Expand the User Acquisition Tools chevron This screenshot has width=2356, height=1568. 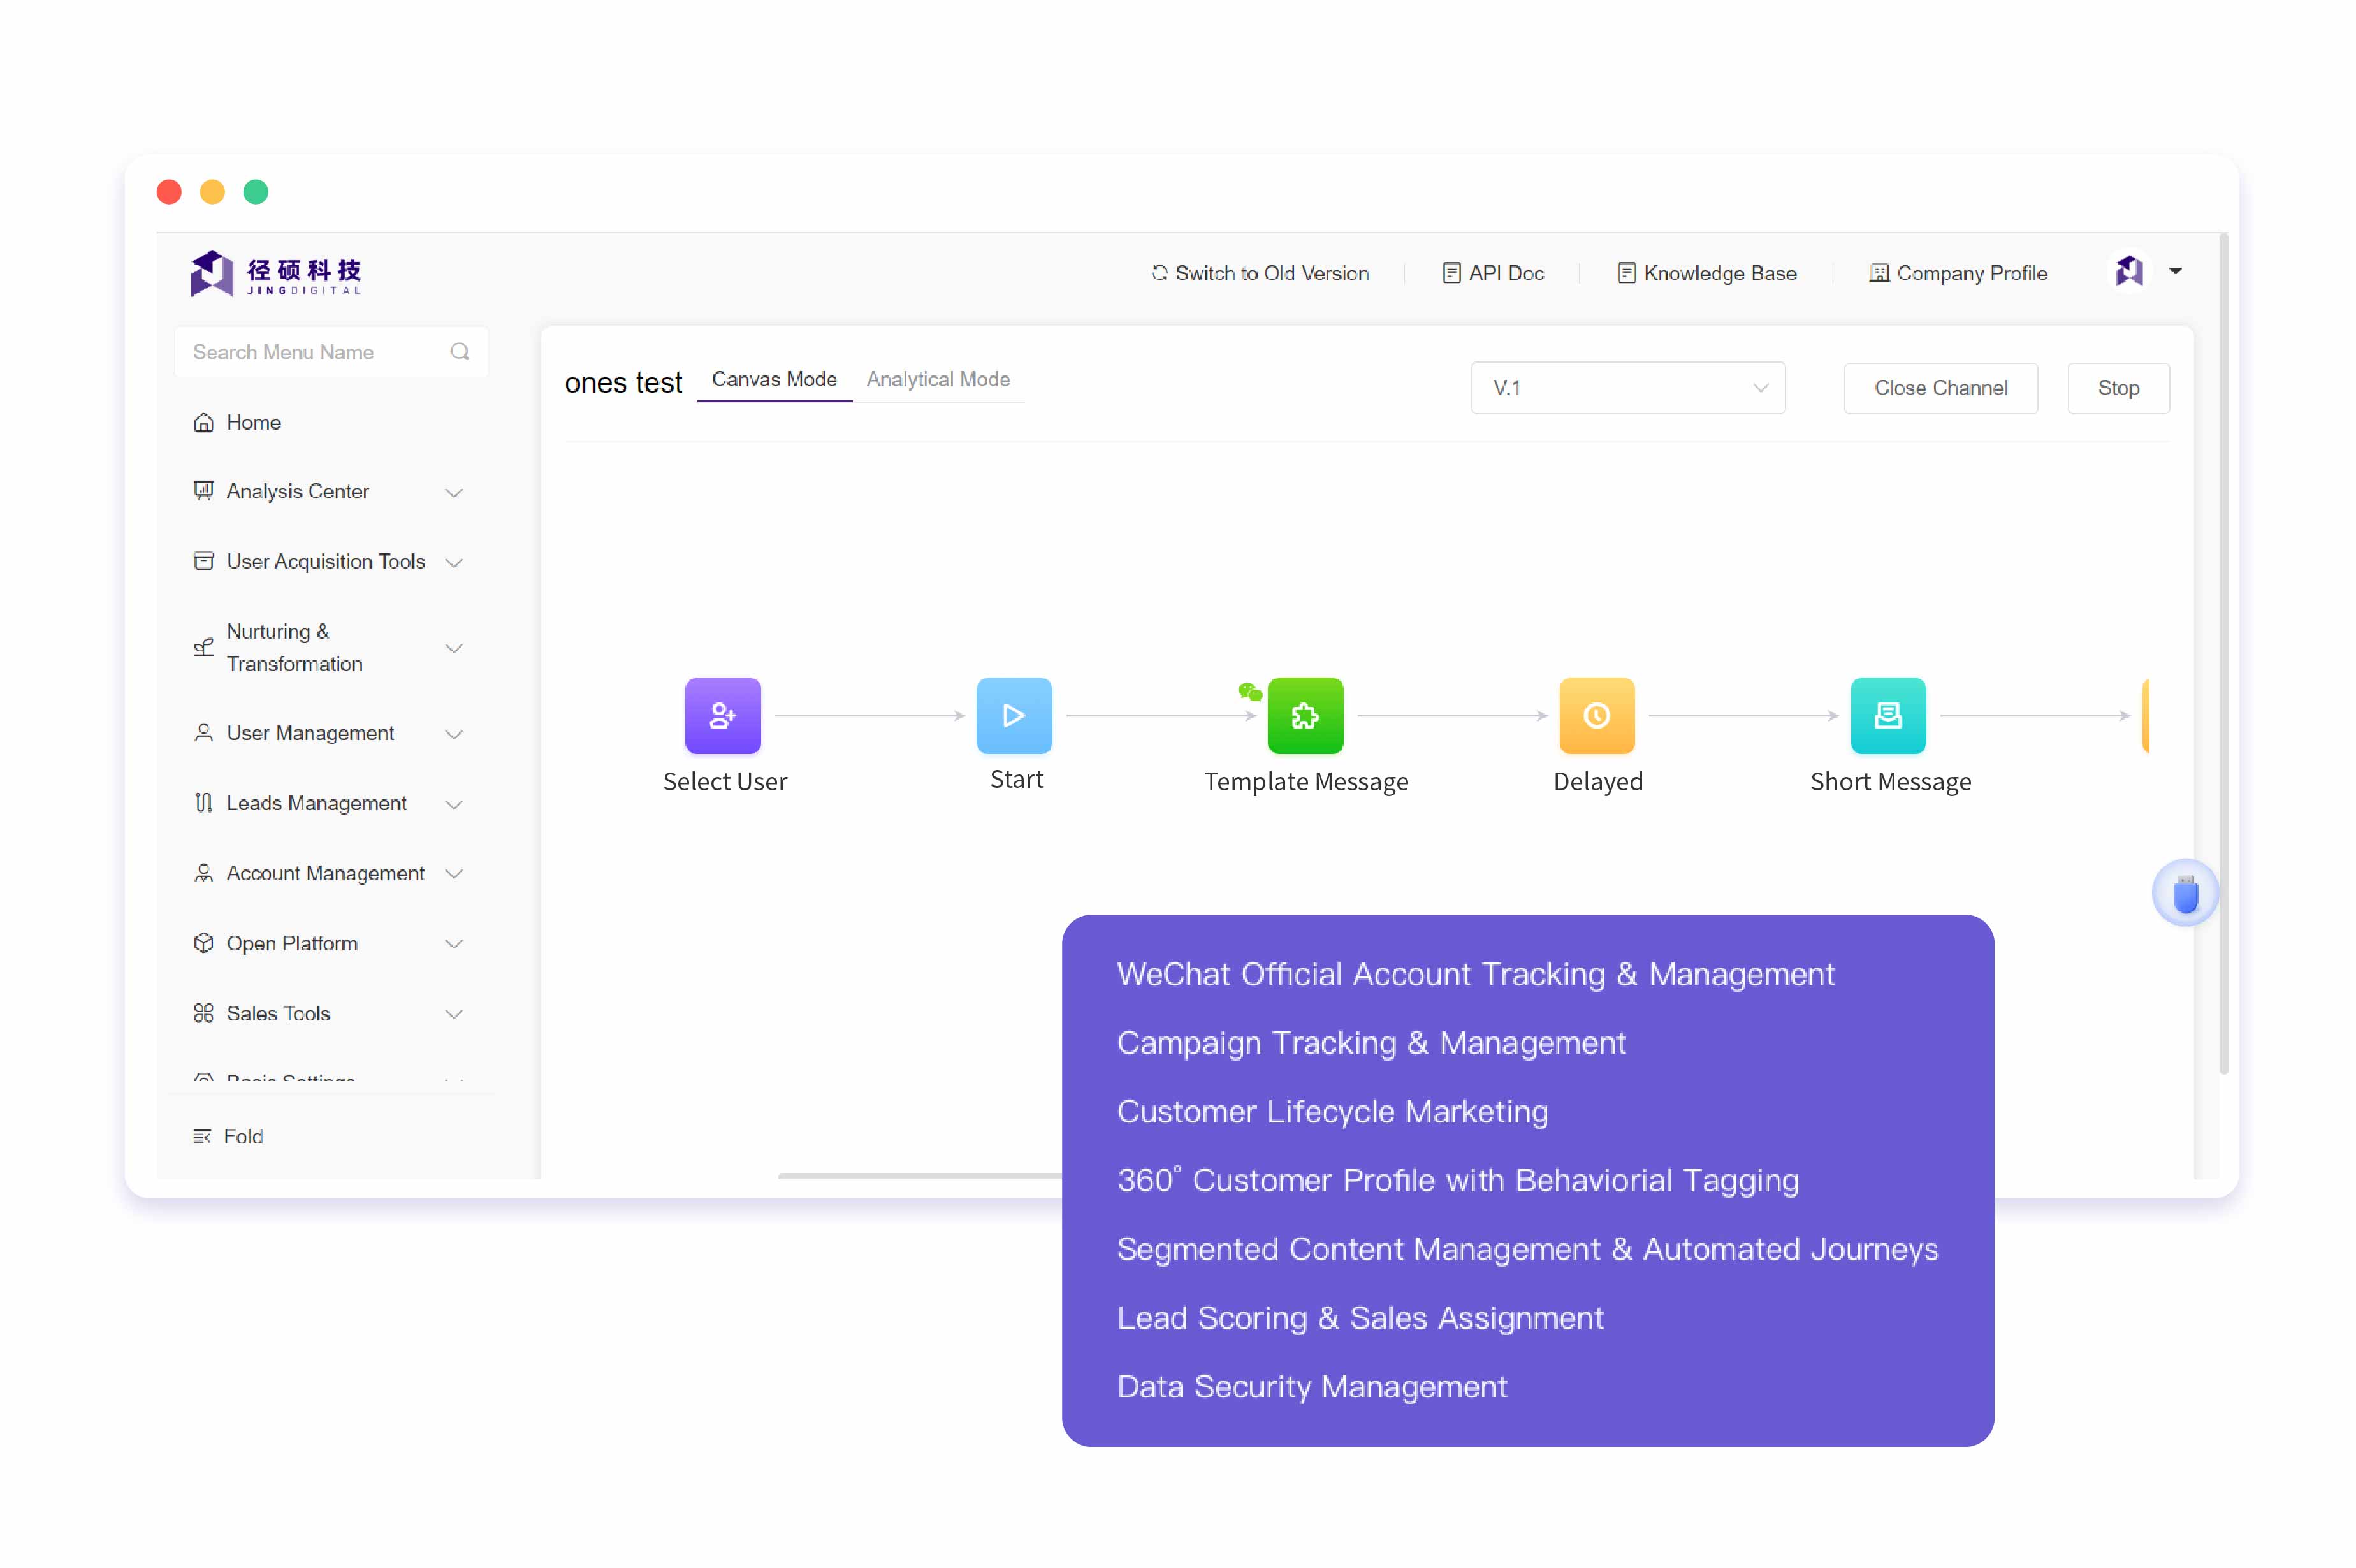[454, 563]
